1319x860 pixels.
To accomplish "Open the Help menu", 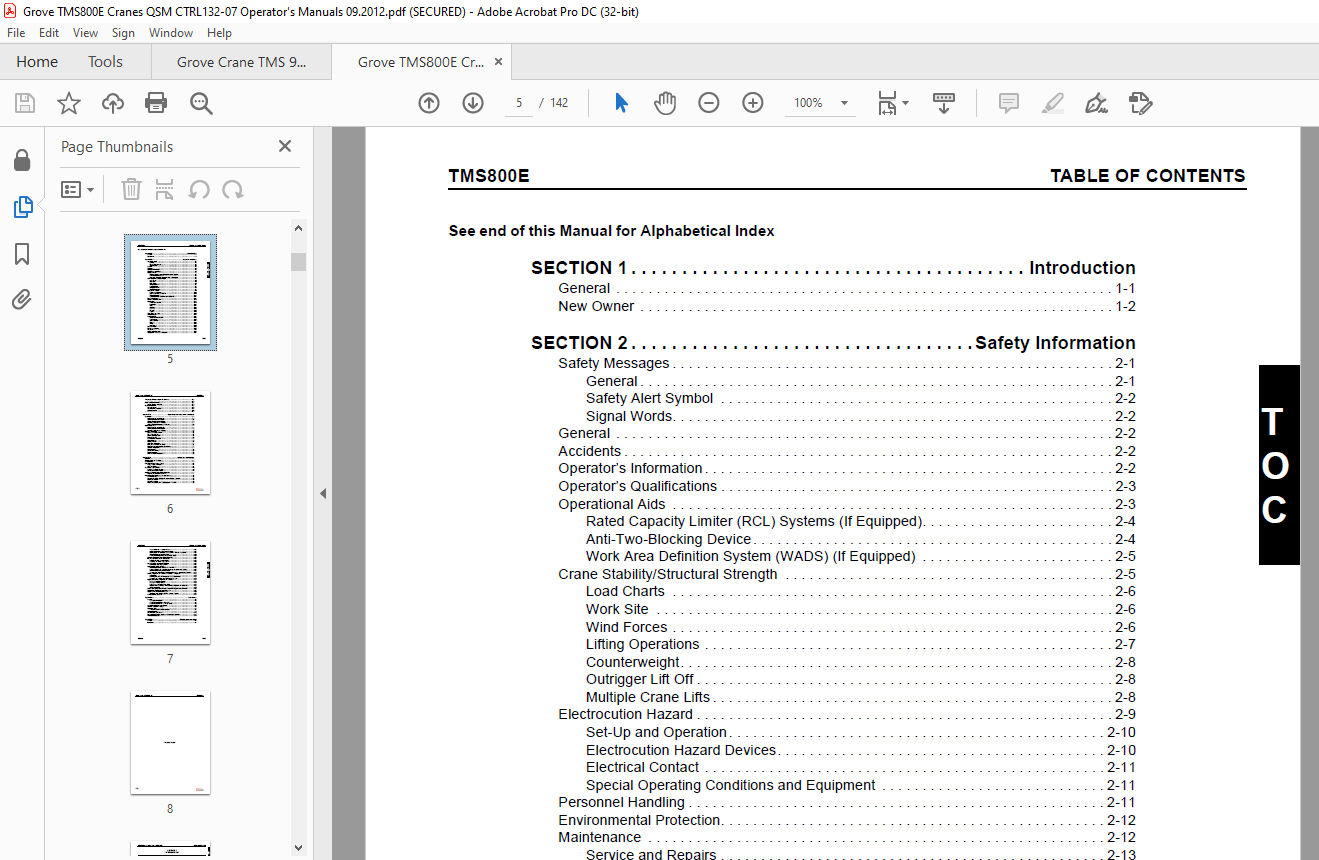I will [219, 33].
